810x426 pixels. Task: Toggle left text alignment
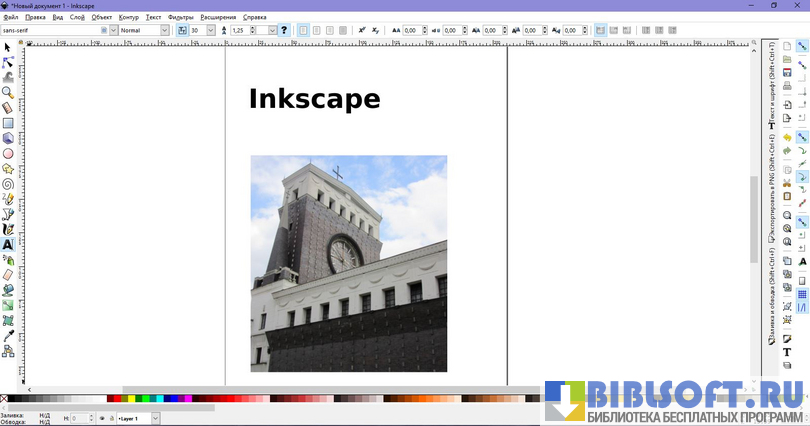304,31
